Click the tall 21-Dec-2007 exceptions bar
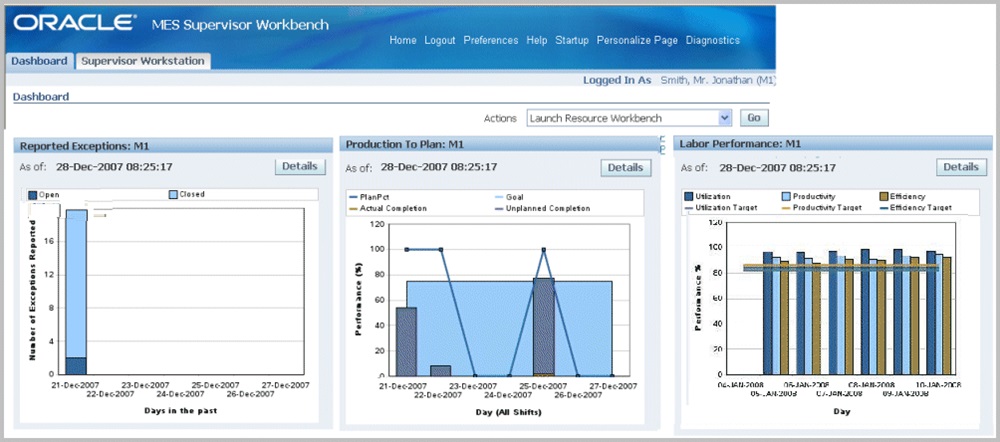The width and height of the screenshot is (1000, 442). click(x=76, y=290)
